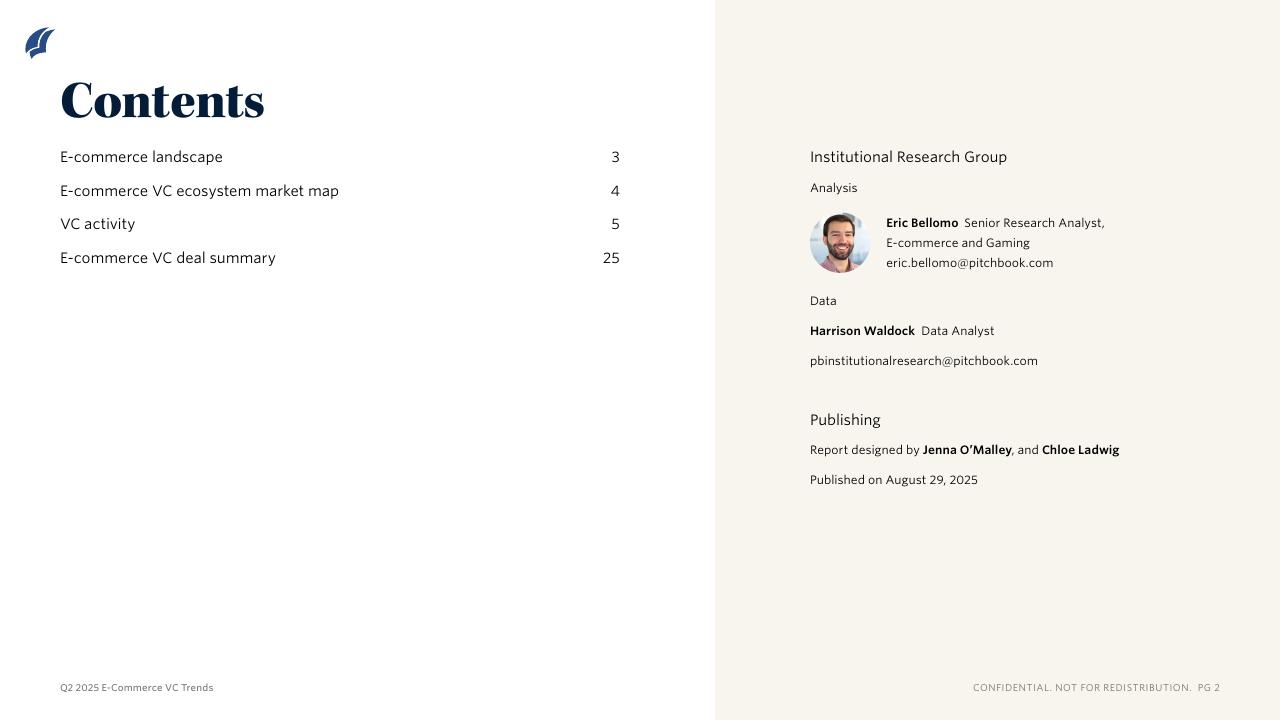Open E-commerce VC deal summary entry
The height and width of the screenshot is (720, 1280).
tap(167, 258)
